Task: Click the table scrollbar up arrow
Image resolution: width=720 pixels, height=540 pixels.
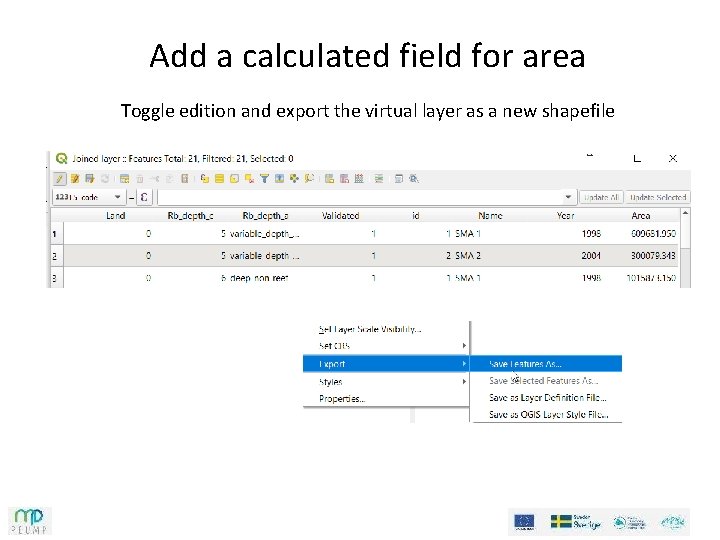Action: point(685,213)
